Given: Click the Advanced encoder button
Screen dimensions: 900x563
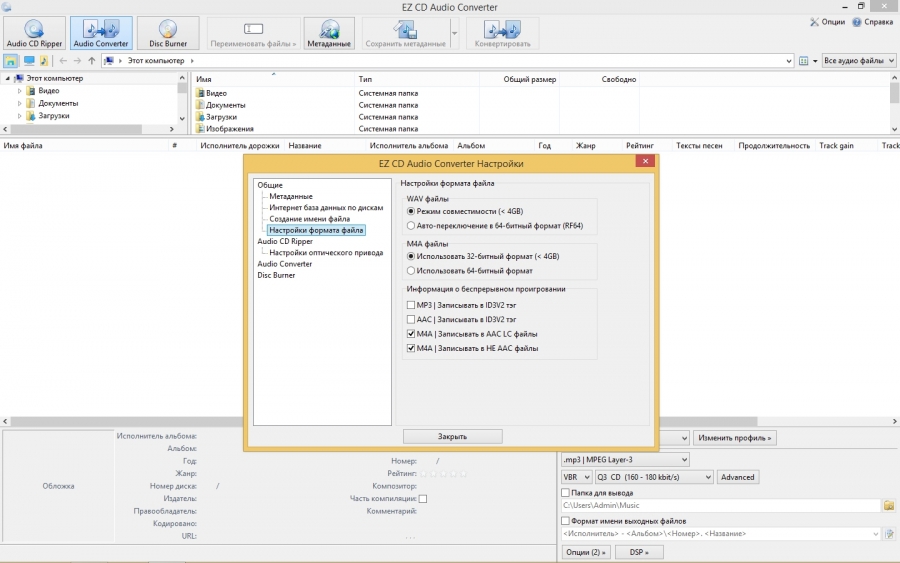Looking at the screenshot, I should (738, 477).
